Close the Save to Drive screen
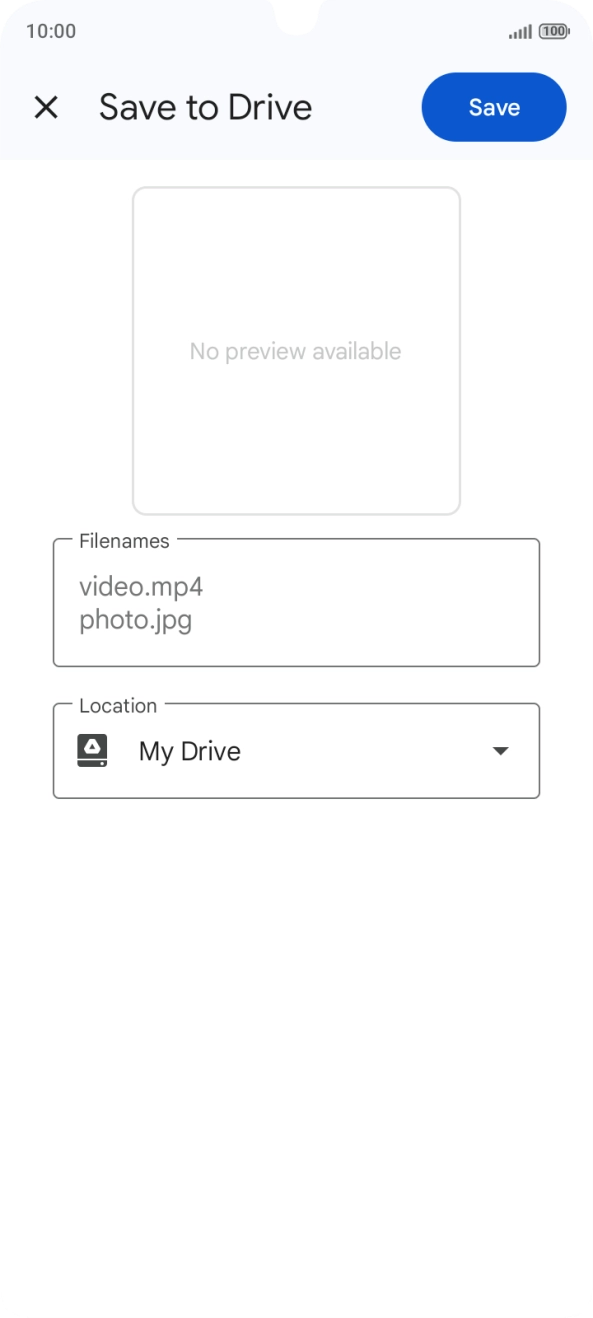Screen dimensions: 593x1318 (46, 107)
